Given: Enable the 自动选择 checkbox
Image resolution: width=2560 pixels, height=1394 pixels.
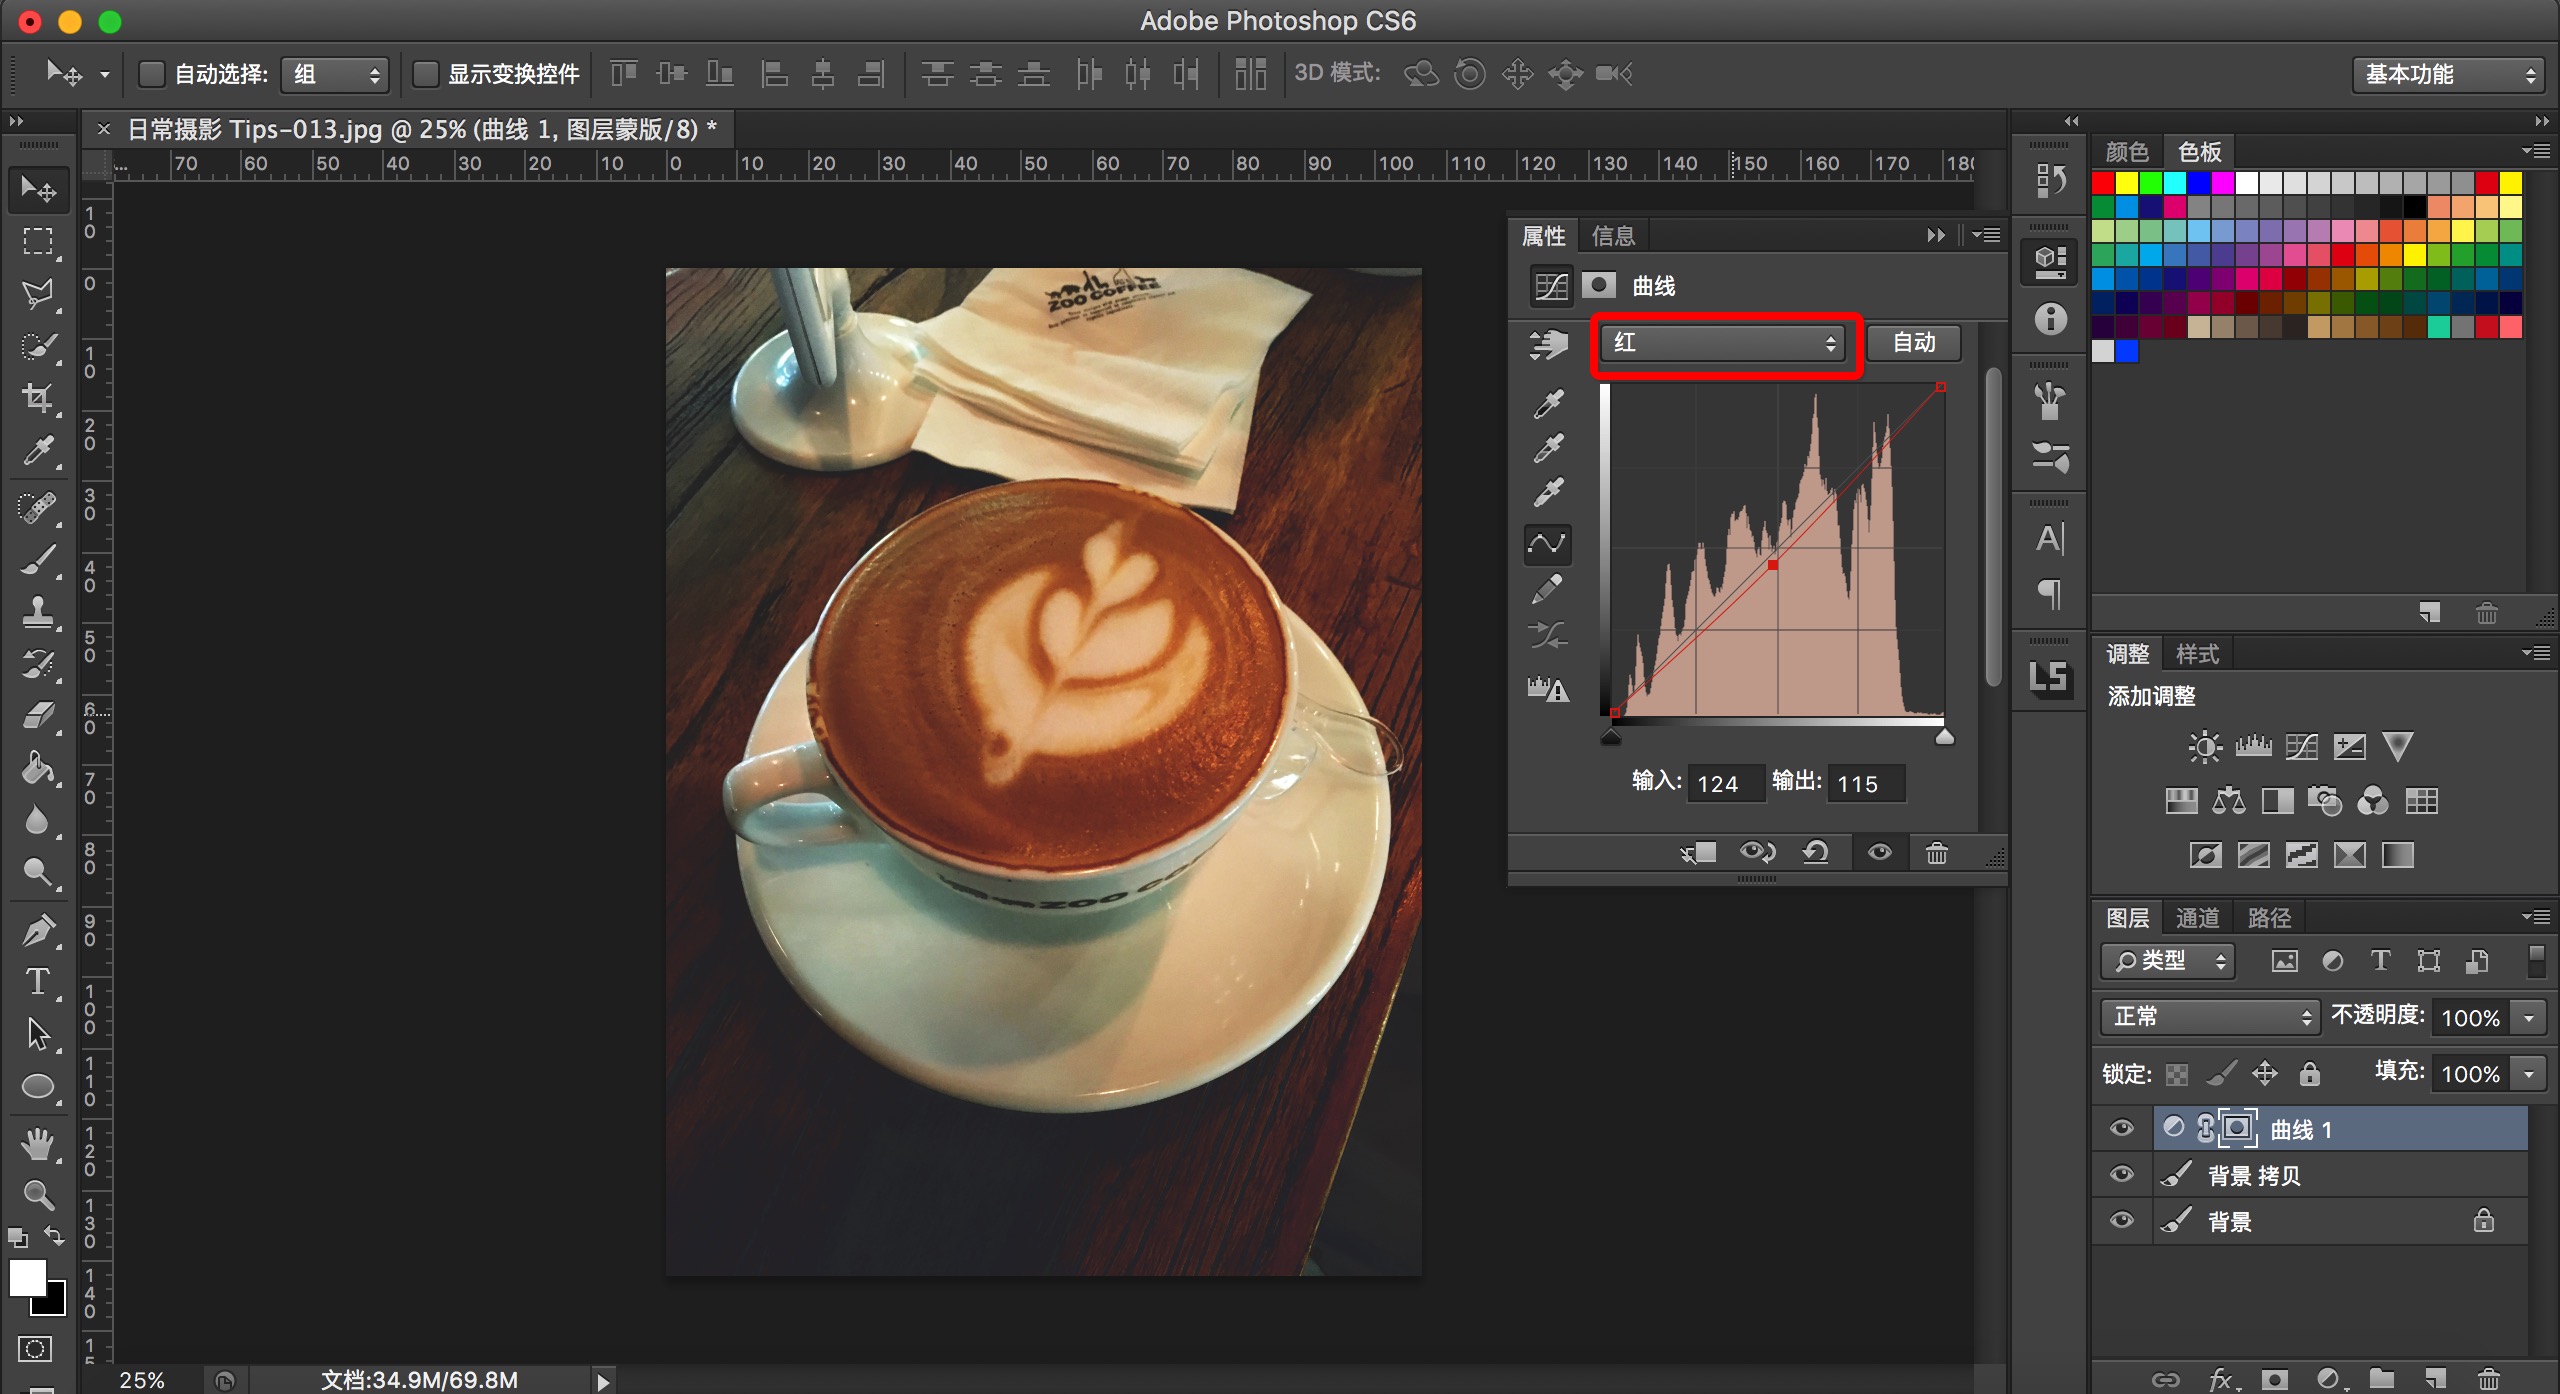Looking at the screenshot, I should click(151, 74).
